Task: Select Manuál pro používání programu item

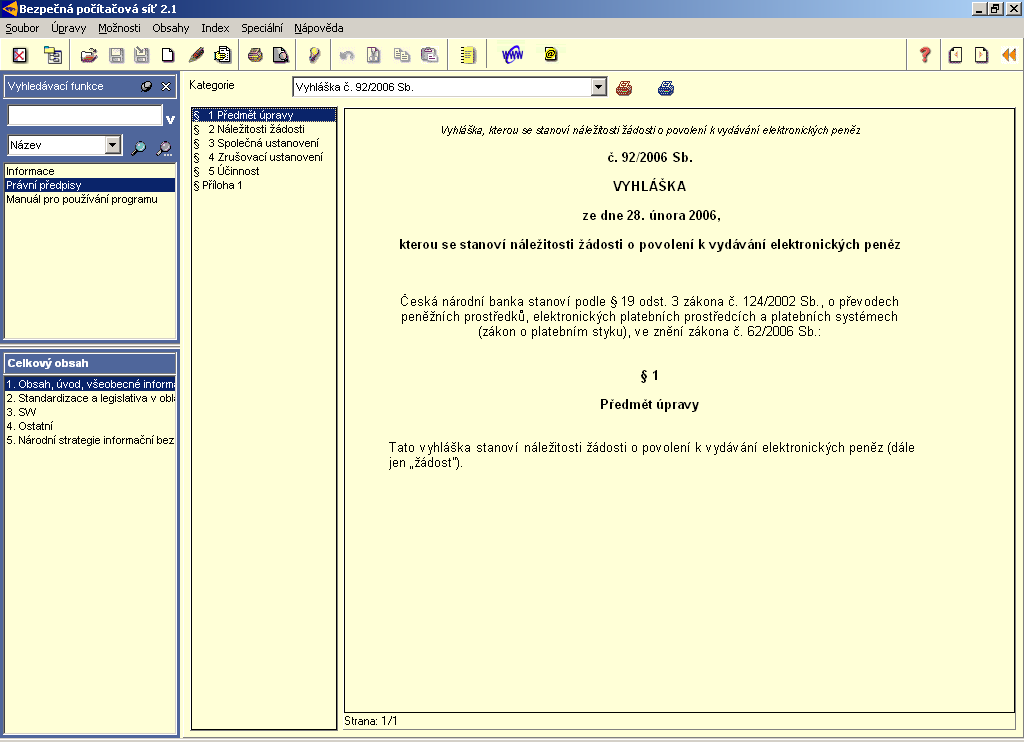Action: click(90, 199)
